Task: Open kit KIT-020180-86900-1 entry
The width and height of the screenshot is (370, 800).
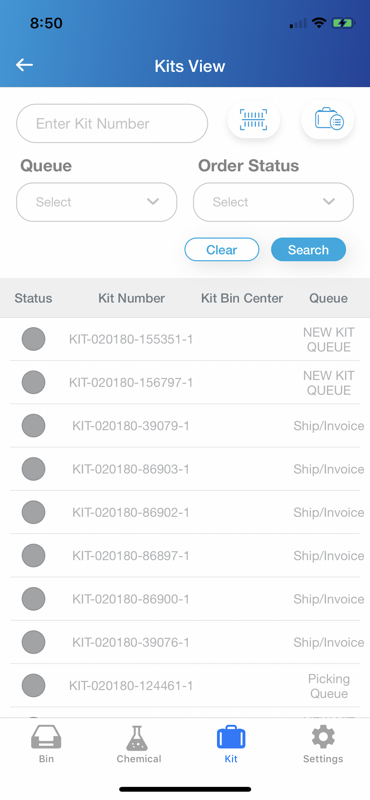Action: click(x=185, y=599)
